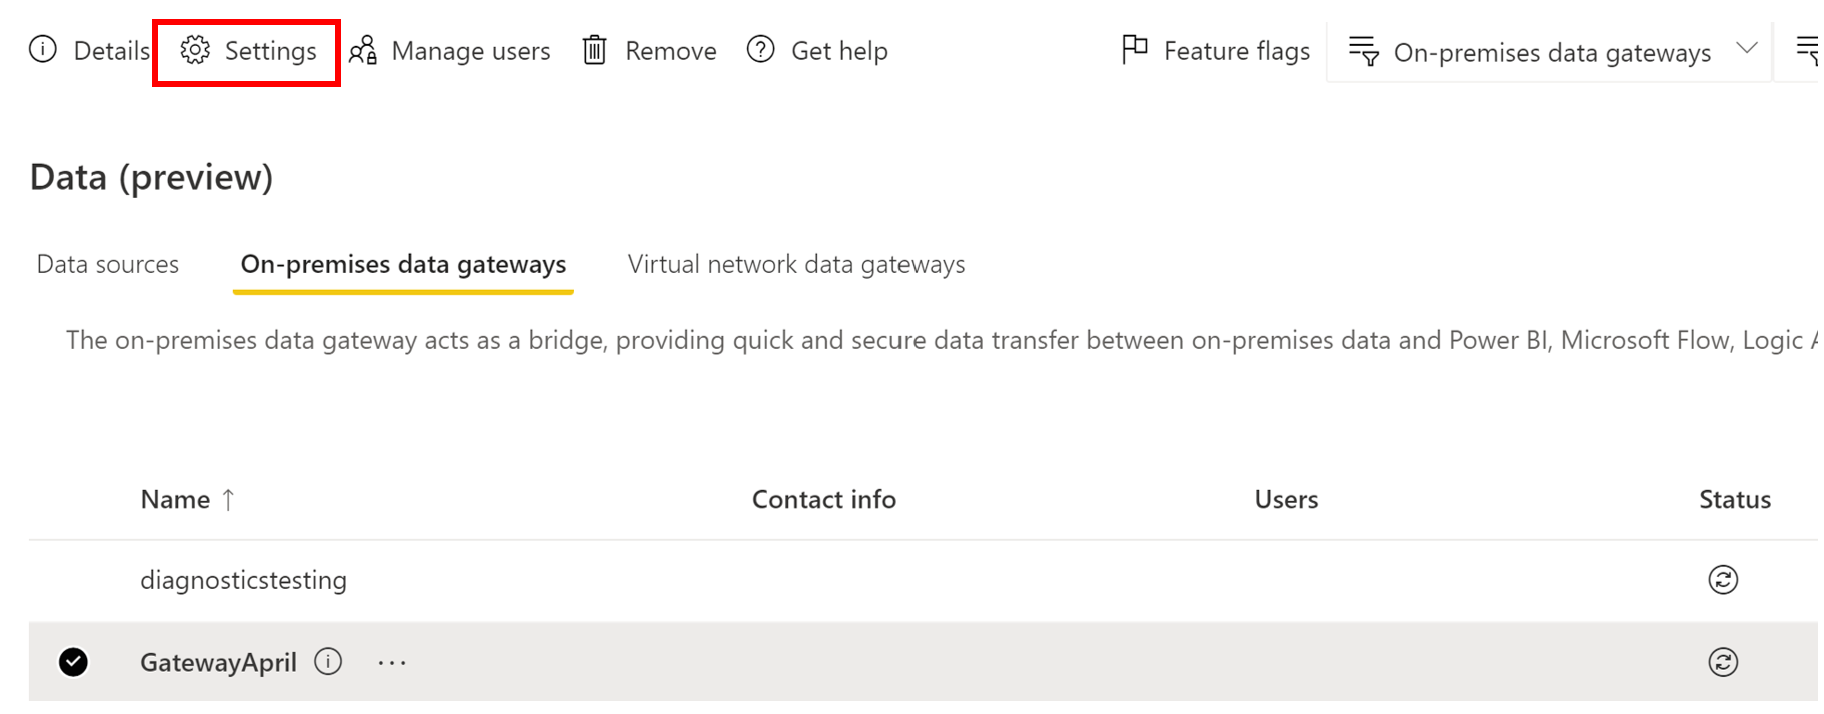Toggle the Name column sort arrow
This screenshot has width=1824, height=714.
click(x=229, y=499)
